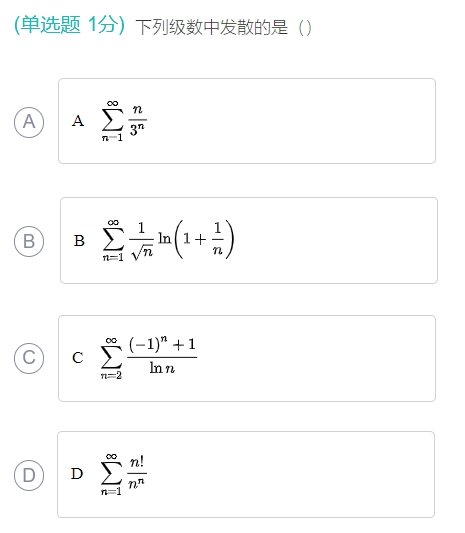Click the answer box containing n over 3^n

(x=247, y=121)
